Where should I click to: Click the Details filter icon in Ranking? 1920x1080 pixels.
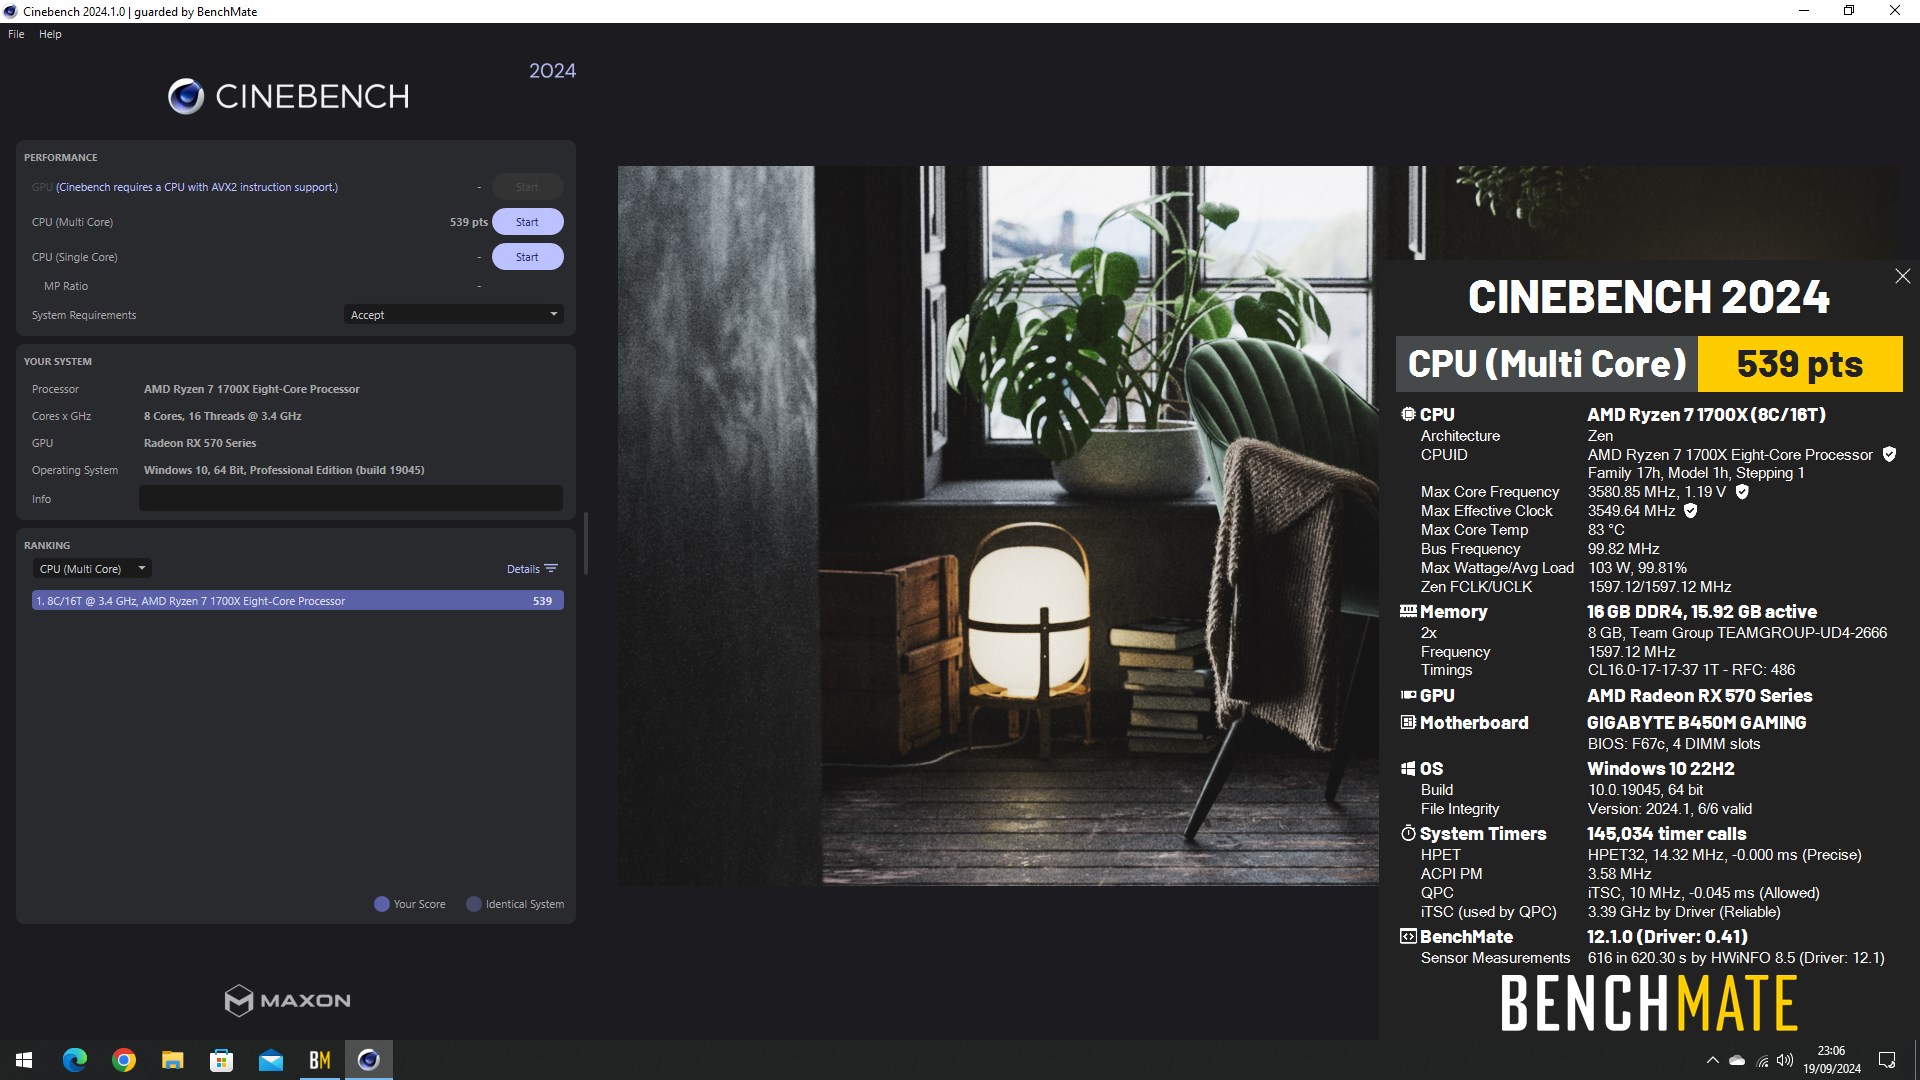[551, 568]
